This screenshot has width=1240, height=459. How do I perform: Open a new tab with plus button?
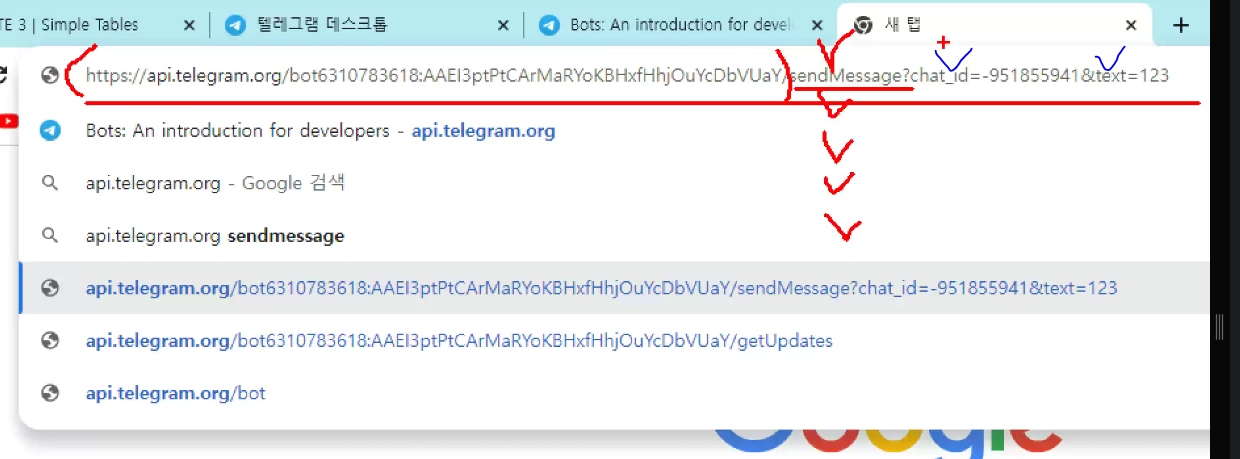(x=1181, y=25)
